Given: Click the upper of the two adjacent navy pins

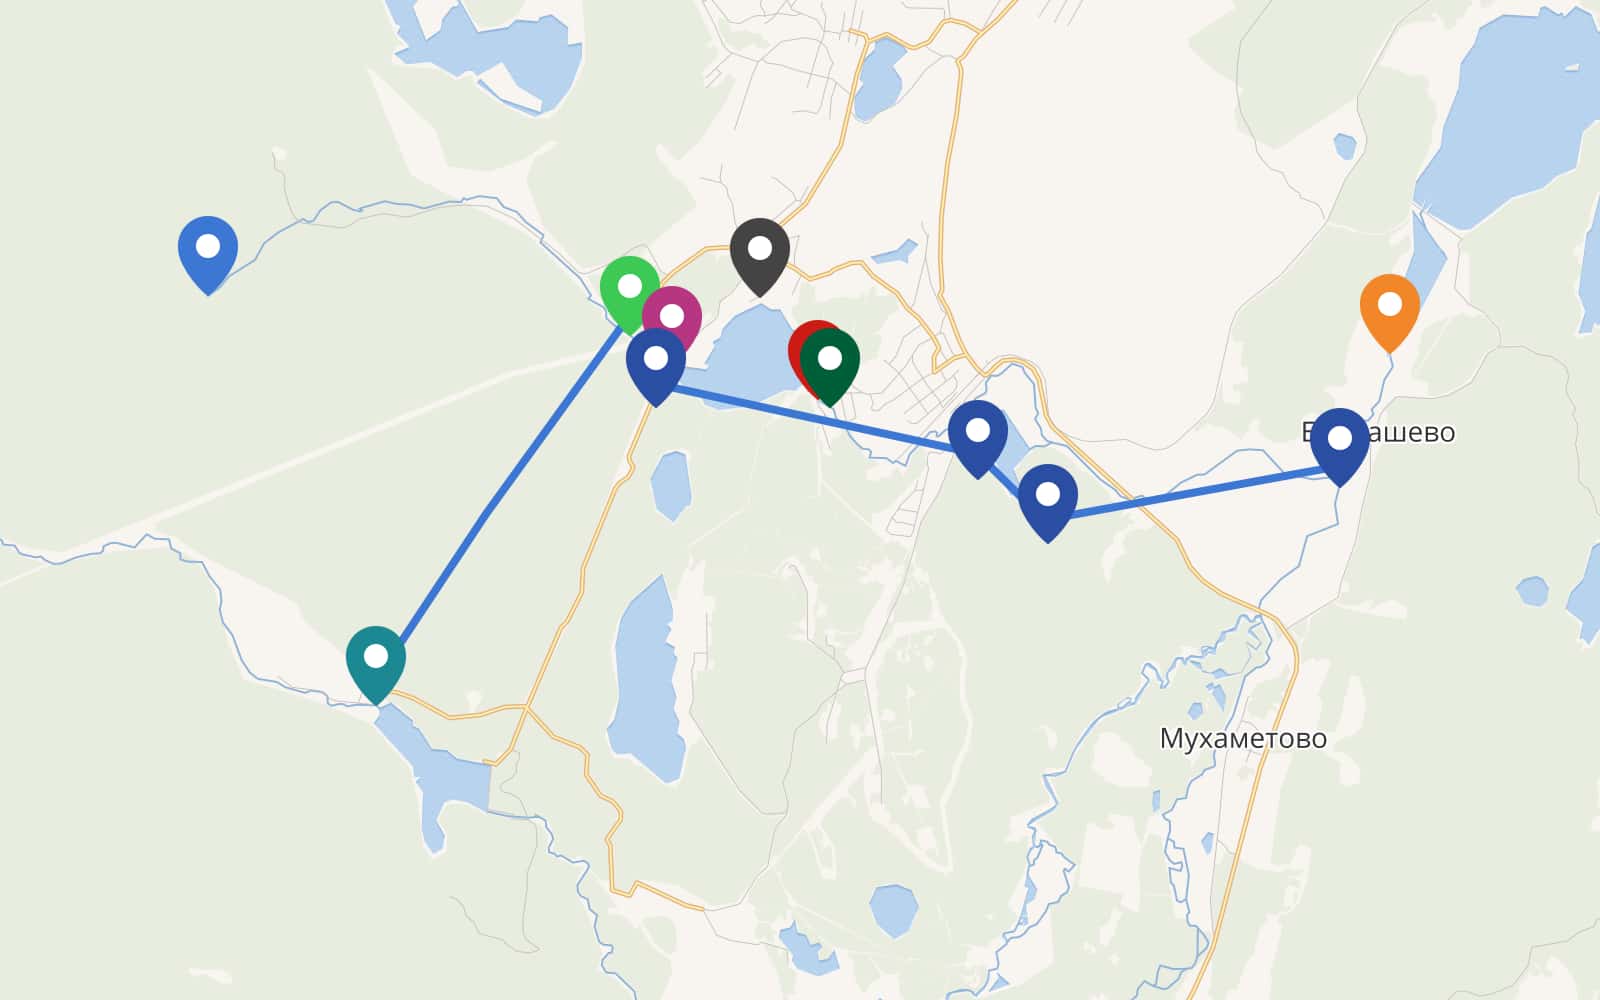Looking at the screenshot, I should click(x=978, y=437).
